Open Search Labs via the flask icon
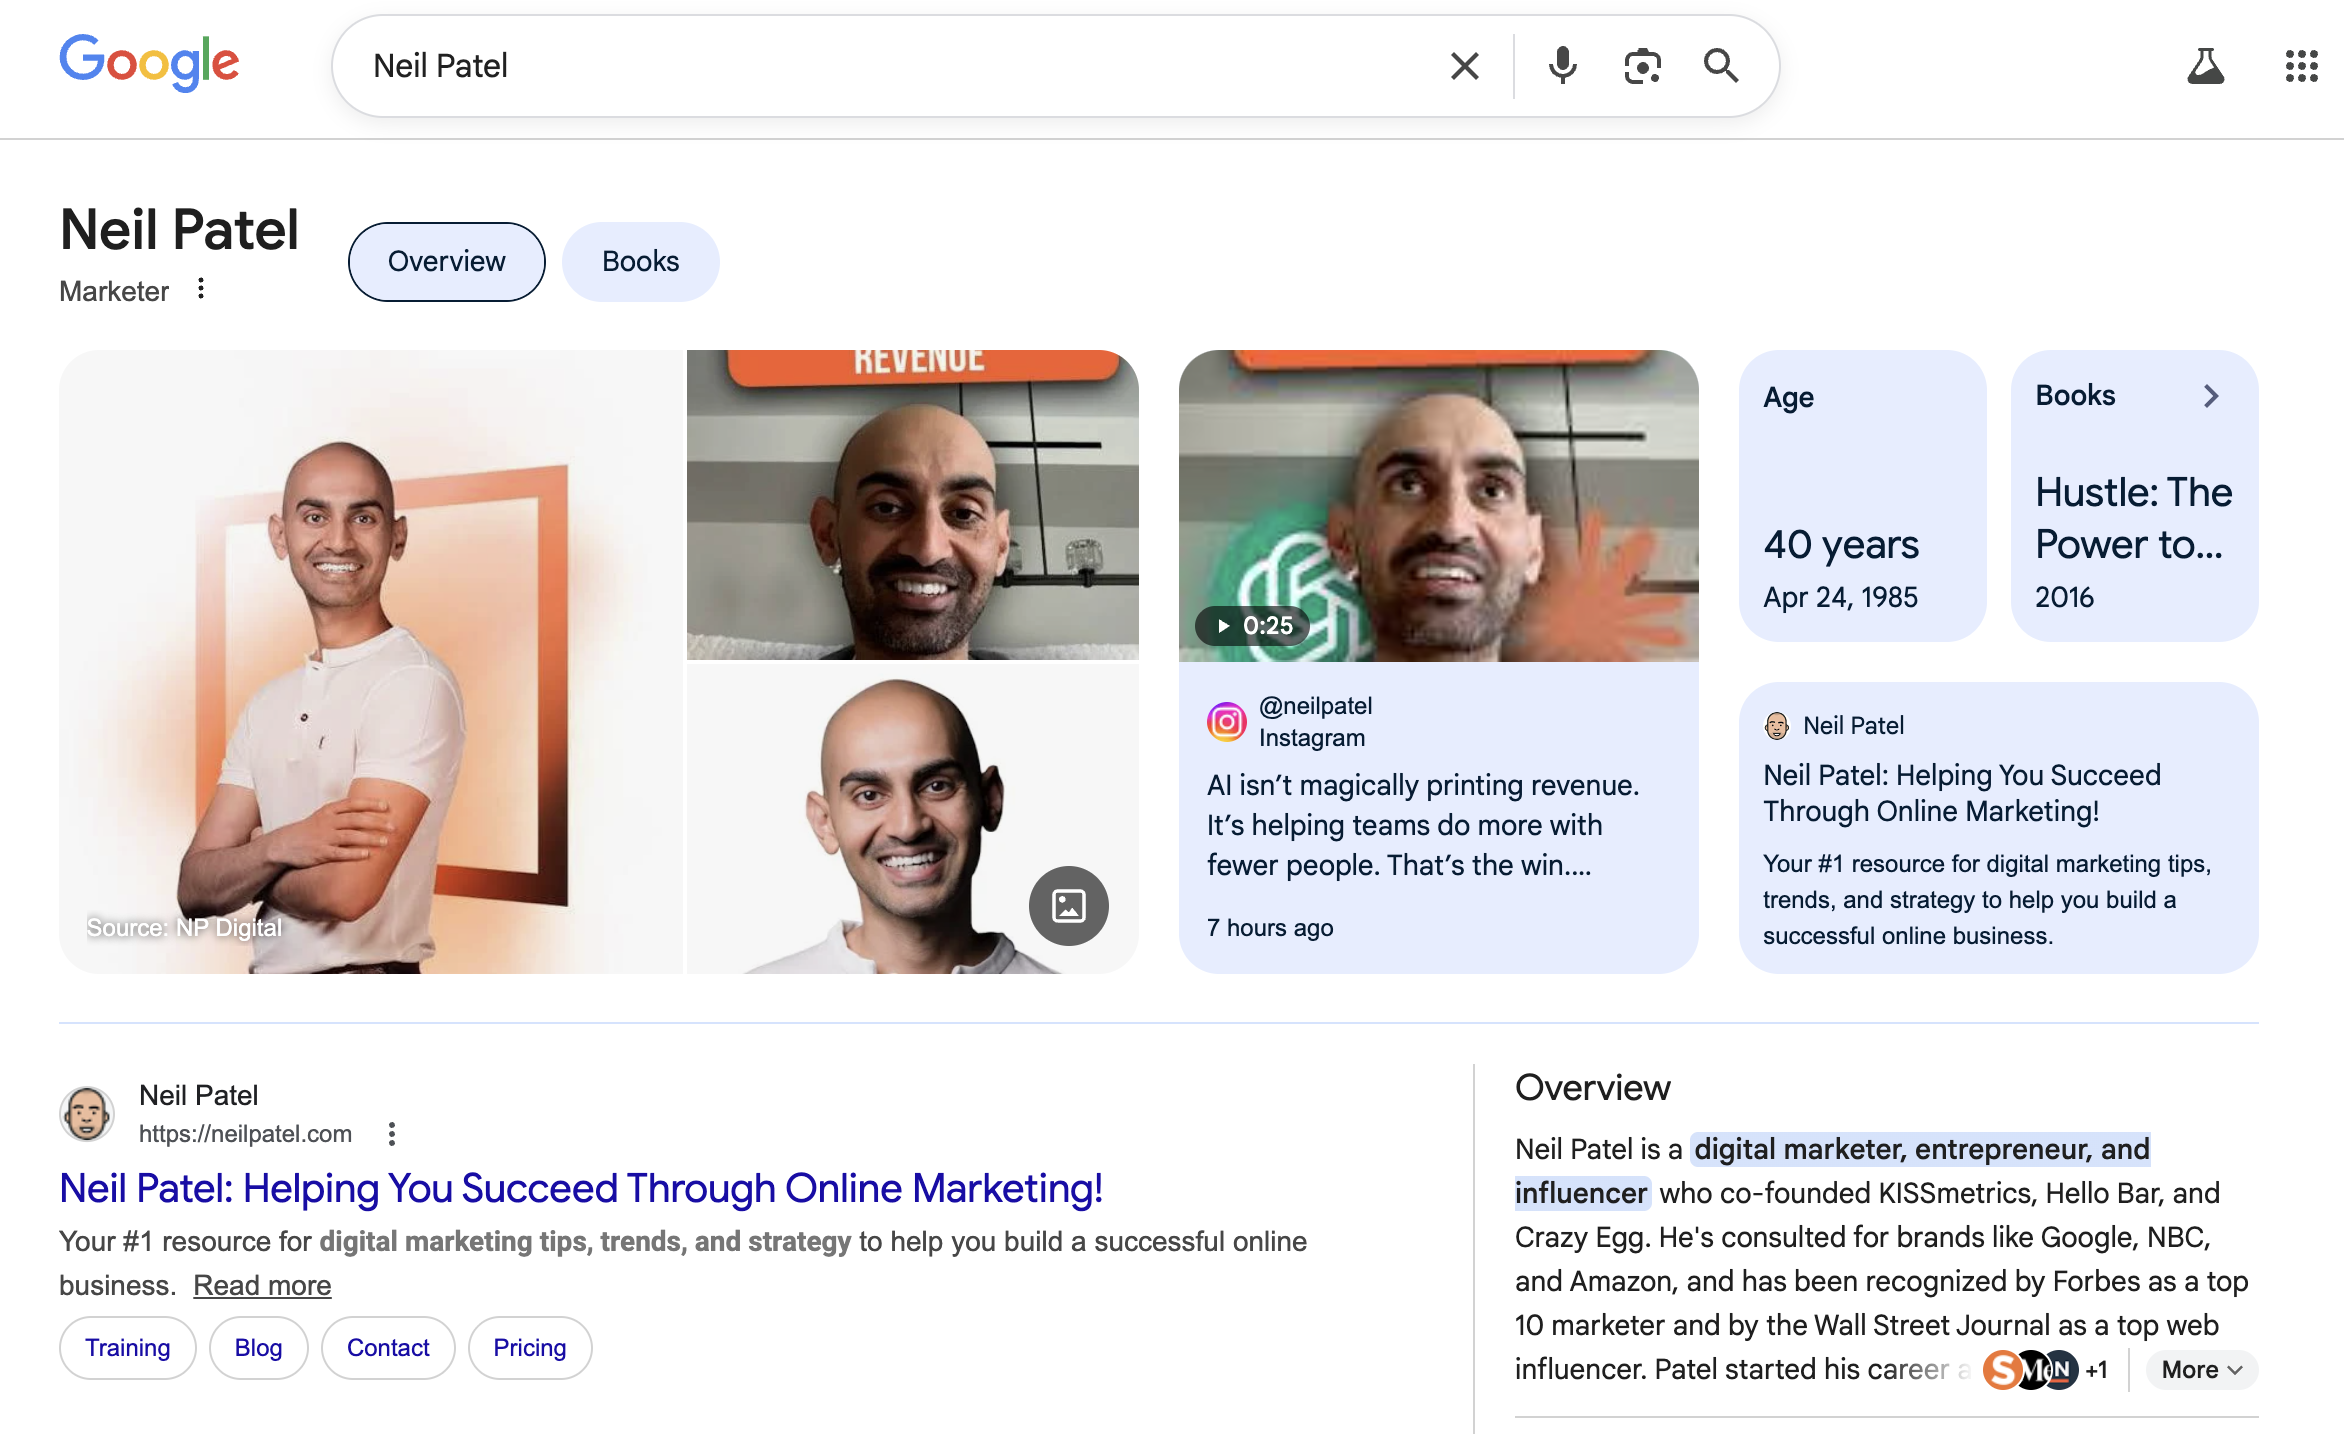Viewport: 2344px width, 1434px height. tap(2206, 65)
